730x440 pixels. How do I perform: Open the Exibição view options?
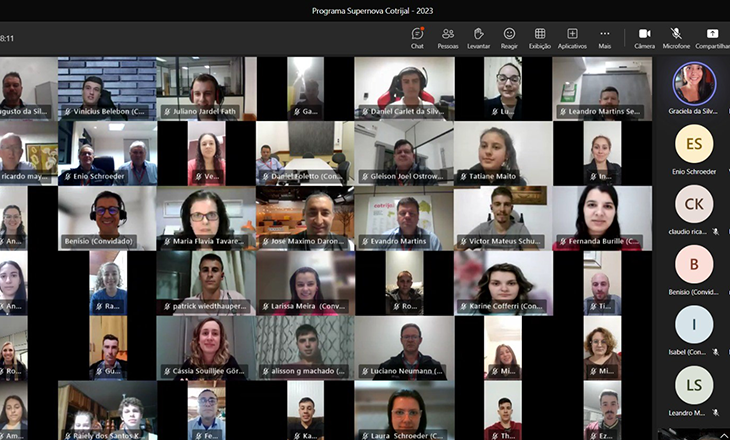pyautogui.click(x=540, y=38)
